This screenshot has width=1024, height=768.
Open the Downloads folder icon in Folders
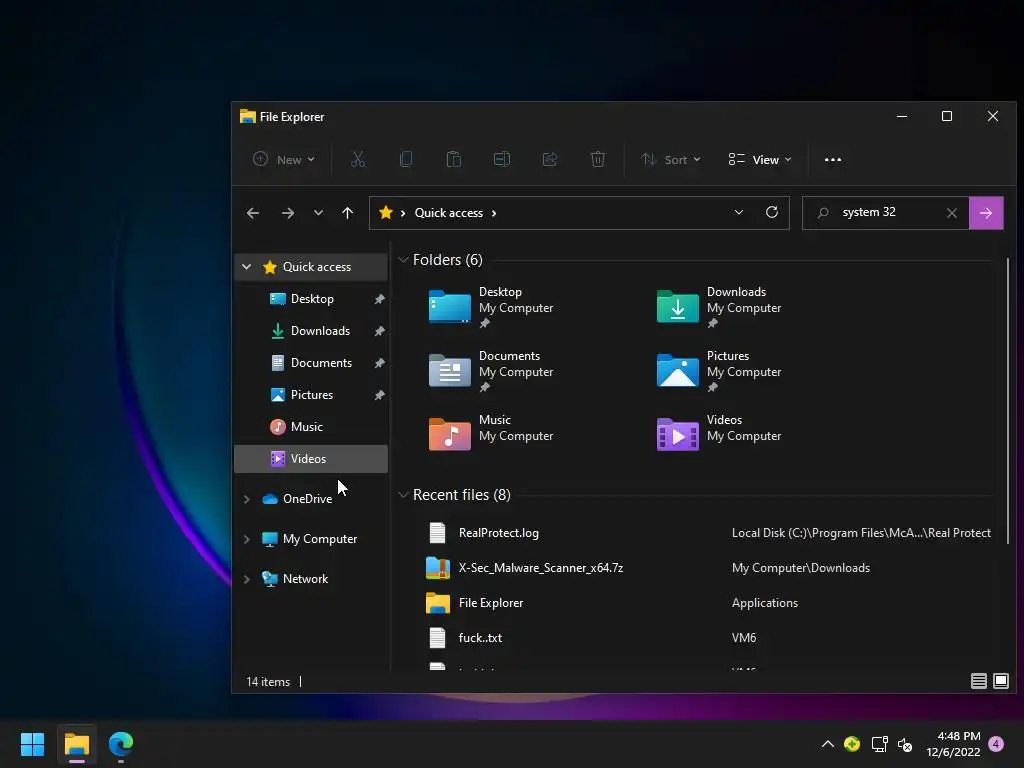pyautogui.click(x=677, y=306)
